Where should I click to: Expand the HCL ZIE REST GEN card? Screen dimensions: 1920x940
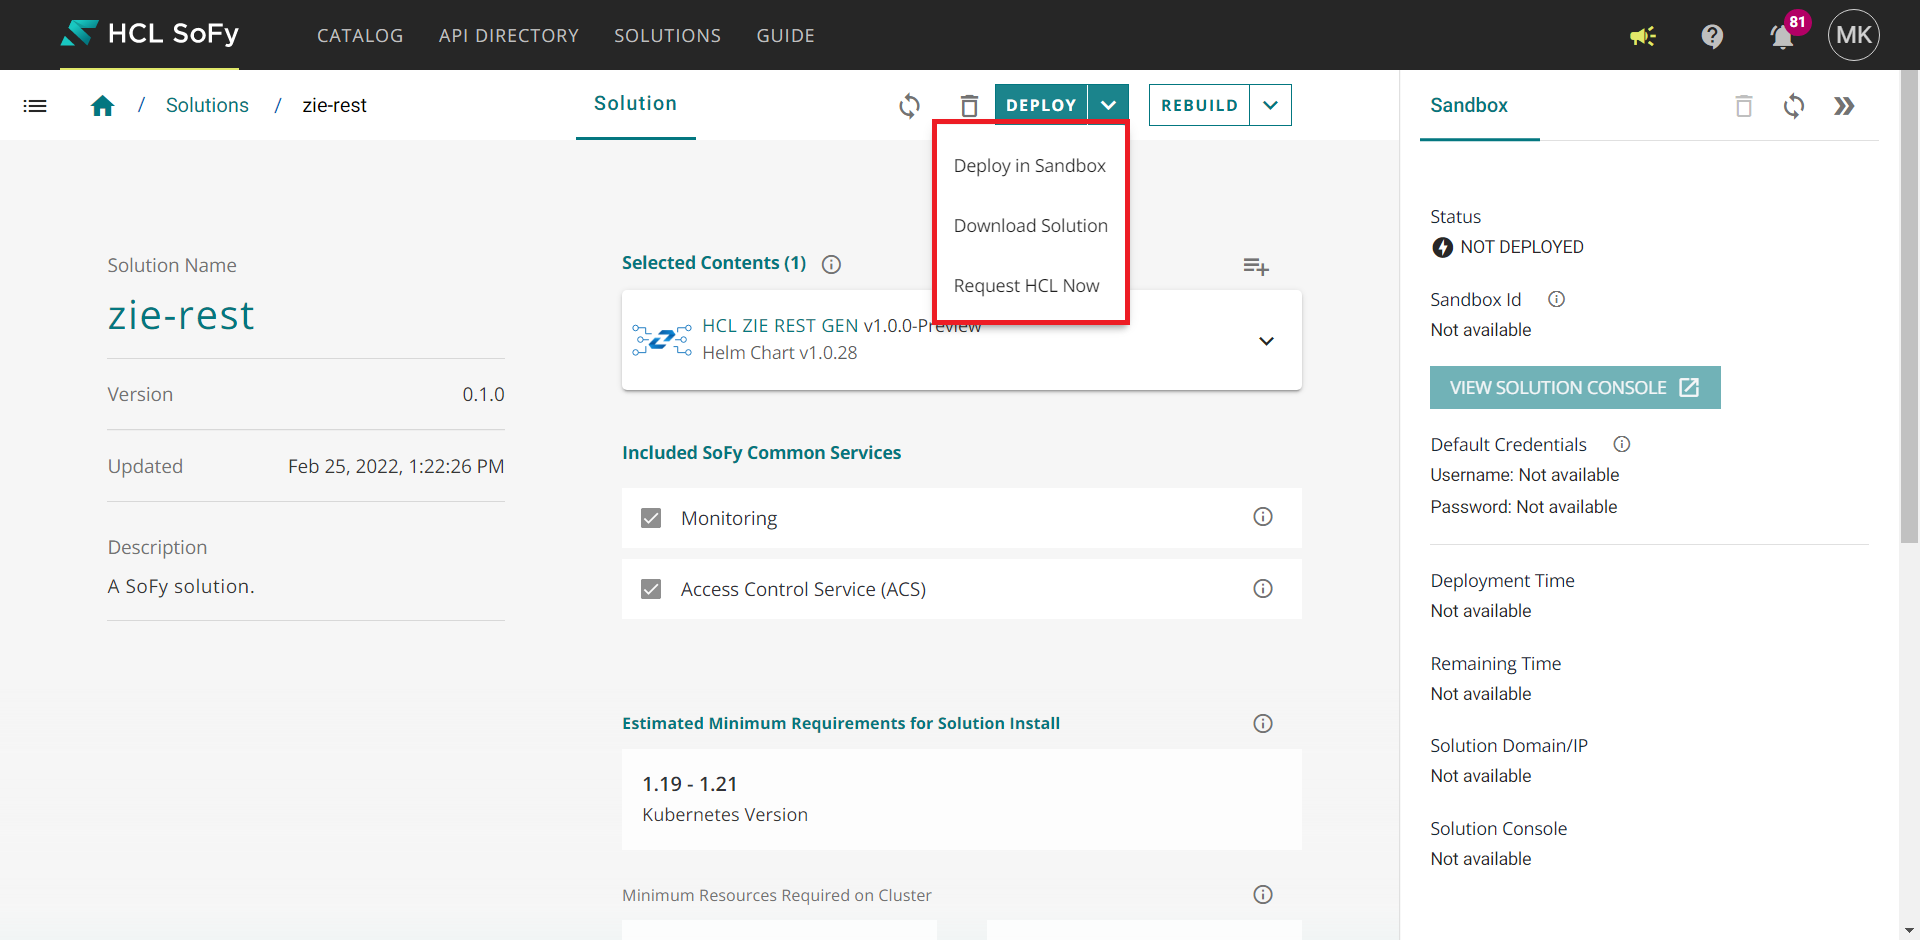click(1266, 341)
